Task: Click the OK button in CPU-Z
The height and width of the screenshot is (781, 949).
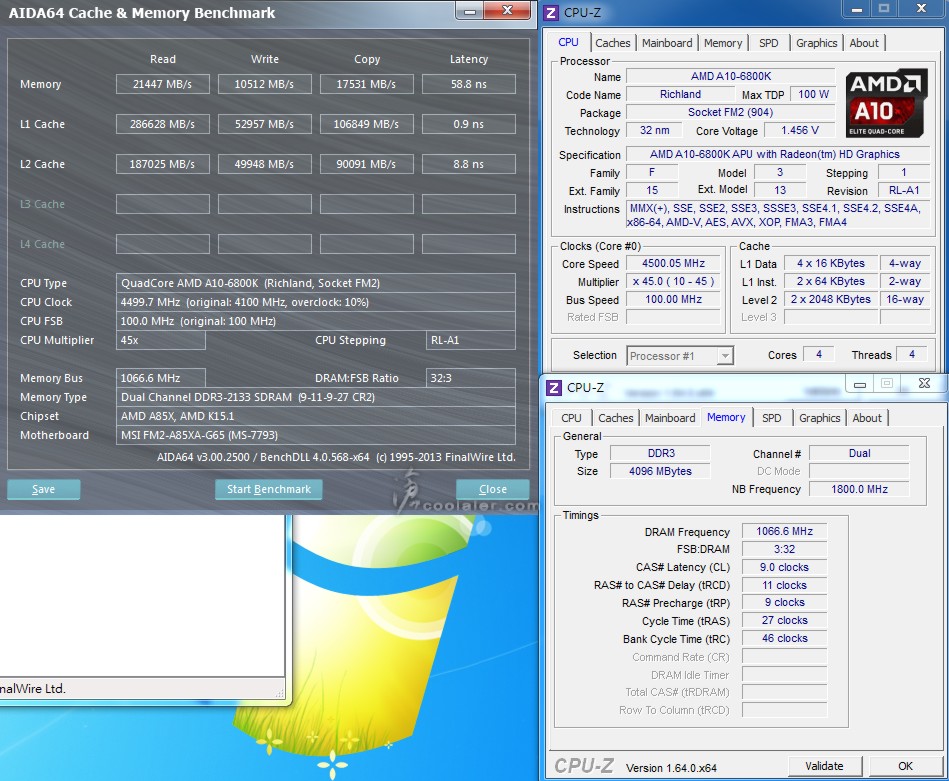Action: [905, 766]
